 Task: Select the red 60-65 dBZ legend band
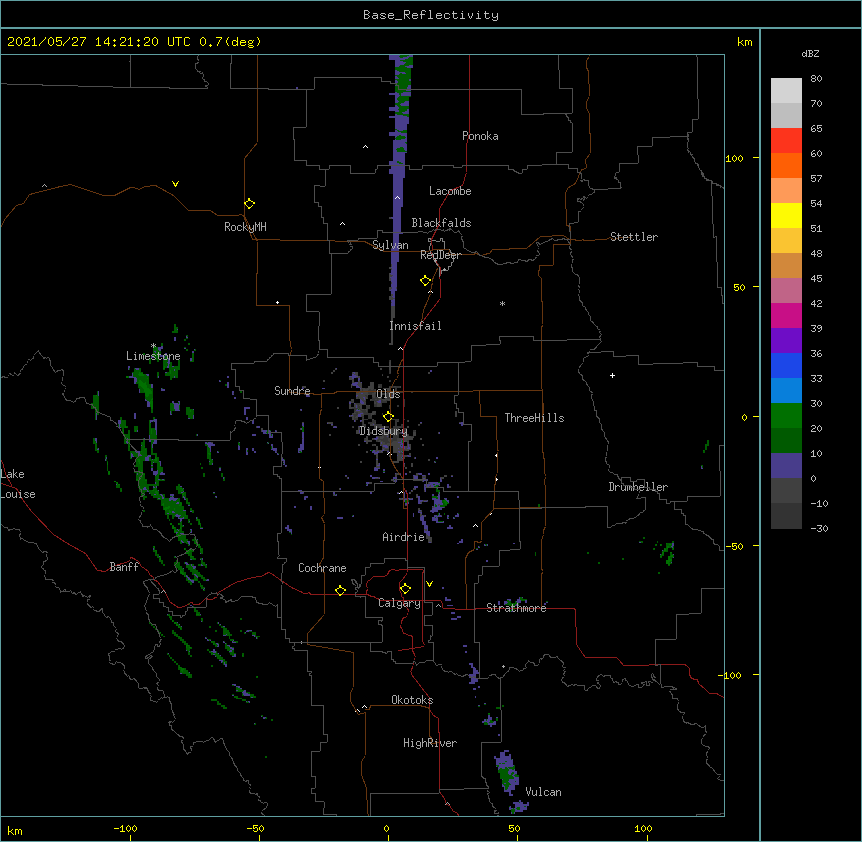(x=786, y=140)
